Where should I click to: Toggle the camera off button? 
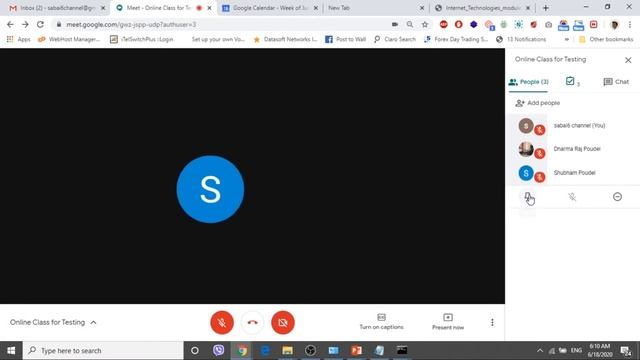tap(282, 322)
